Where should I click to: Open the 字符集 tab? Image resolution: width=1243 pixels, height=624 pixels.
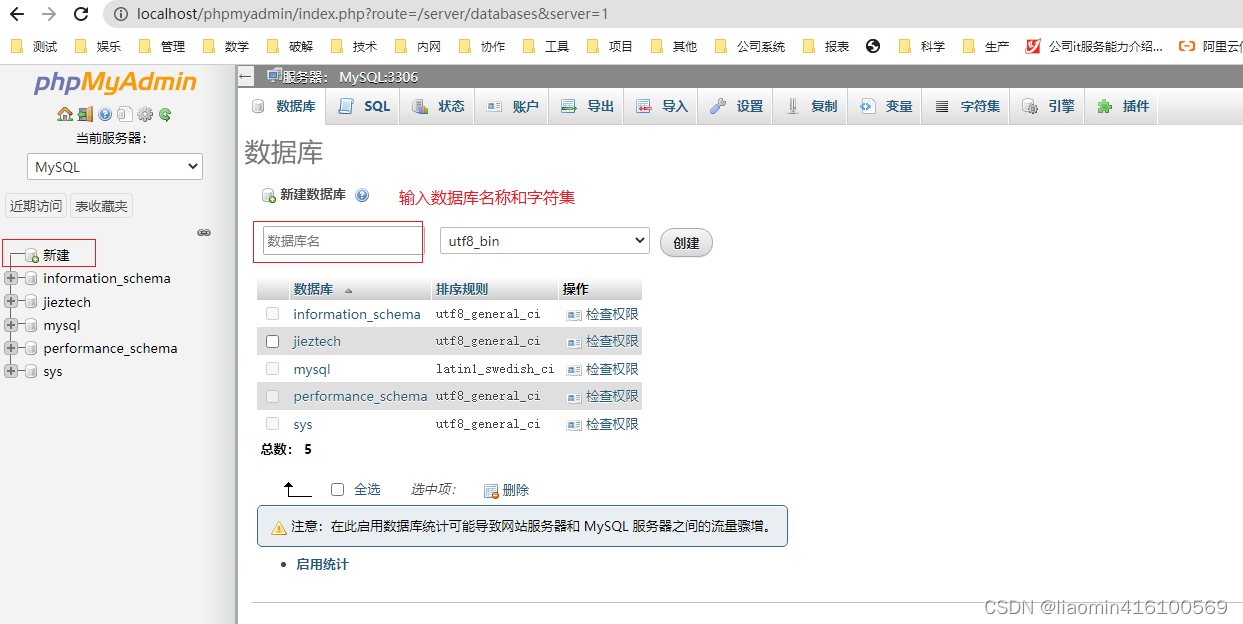pos(967,106)
